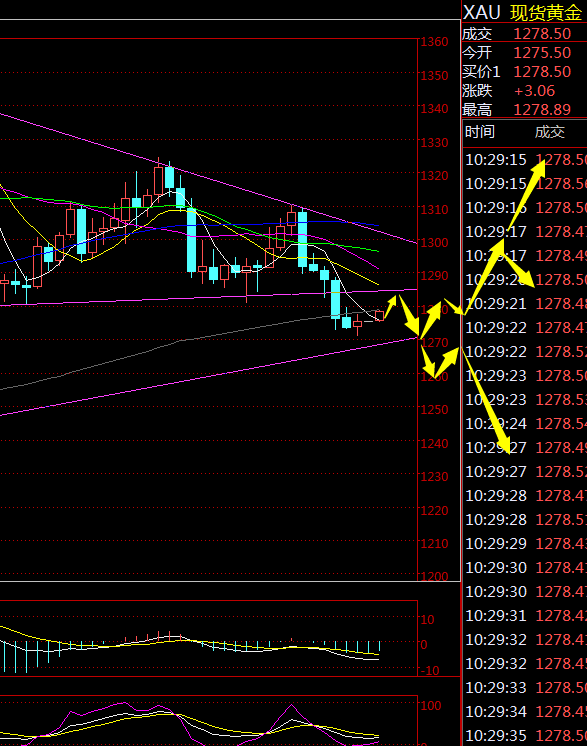Click the -10 label on MACD axis

(x=430, y=671)
